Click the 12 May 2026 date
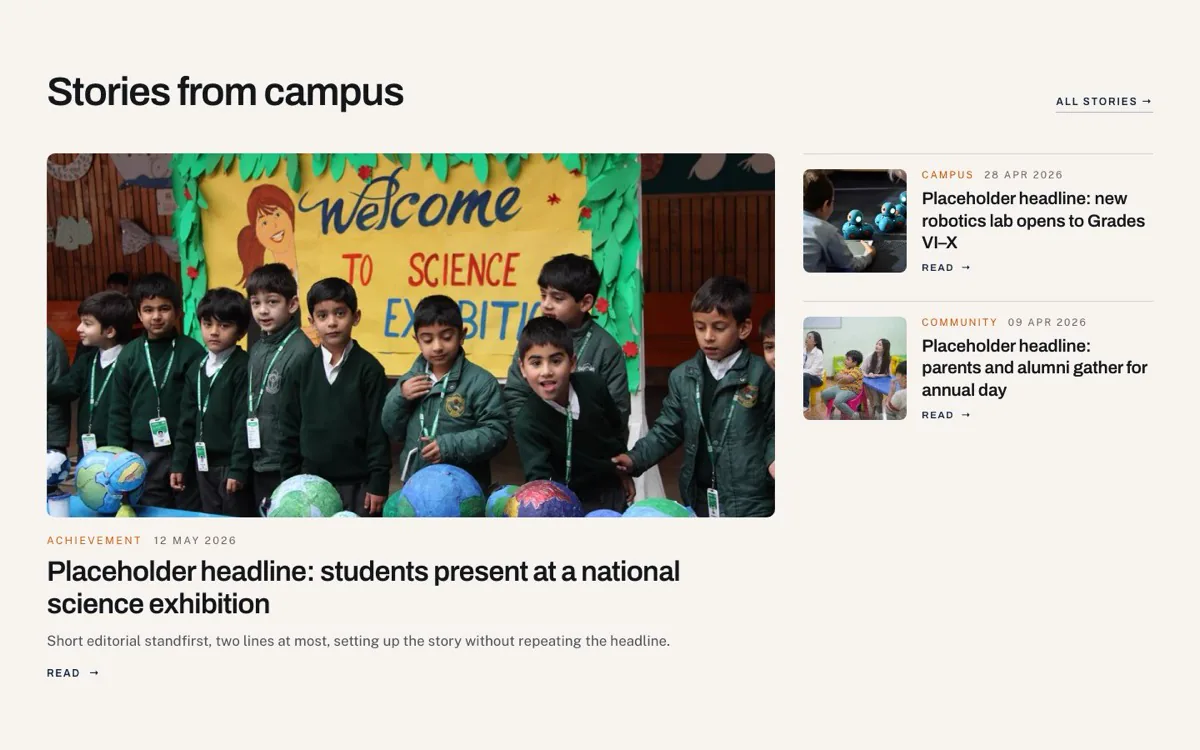This screenshot has width=1200, height=750. tap(195, 540)
